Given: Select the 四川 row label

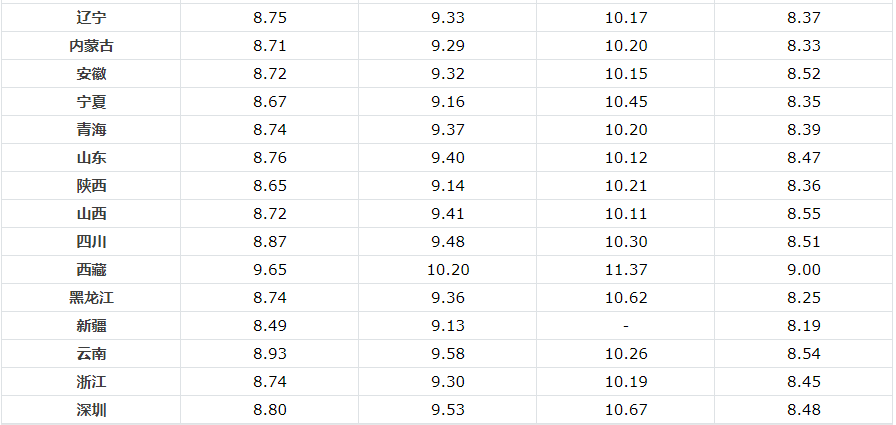Looking at the screenshot, I should (x=91, y=242).
